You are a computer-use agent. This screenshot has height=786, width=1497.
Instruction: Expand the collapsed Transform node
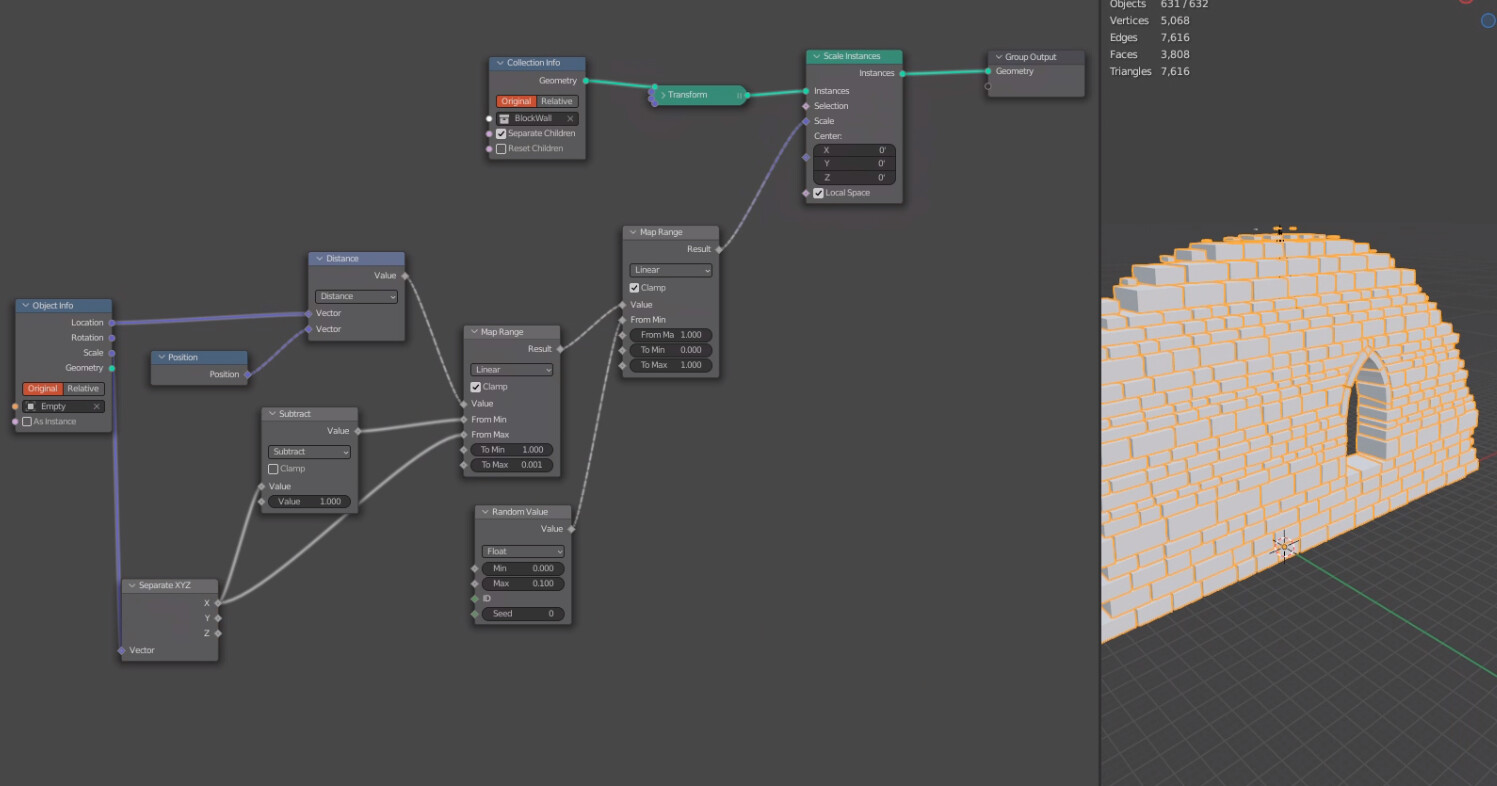661,95
